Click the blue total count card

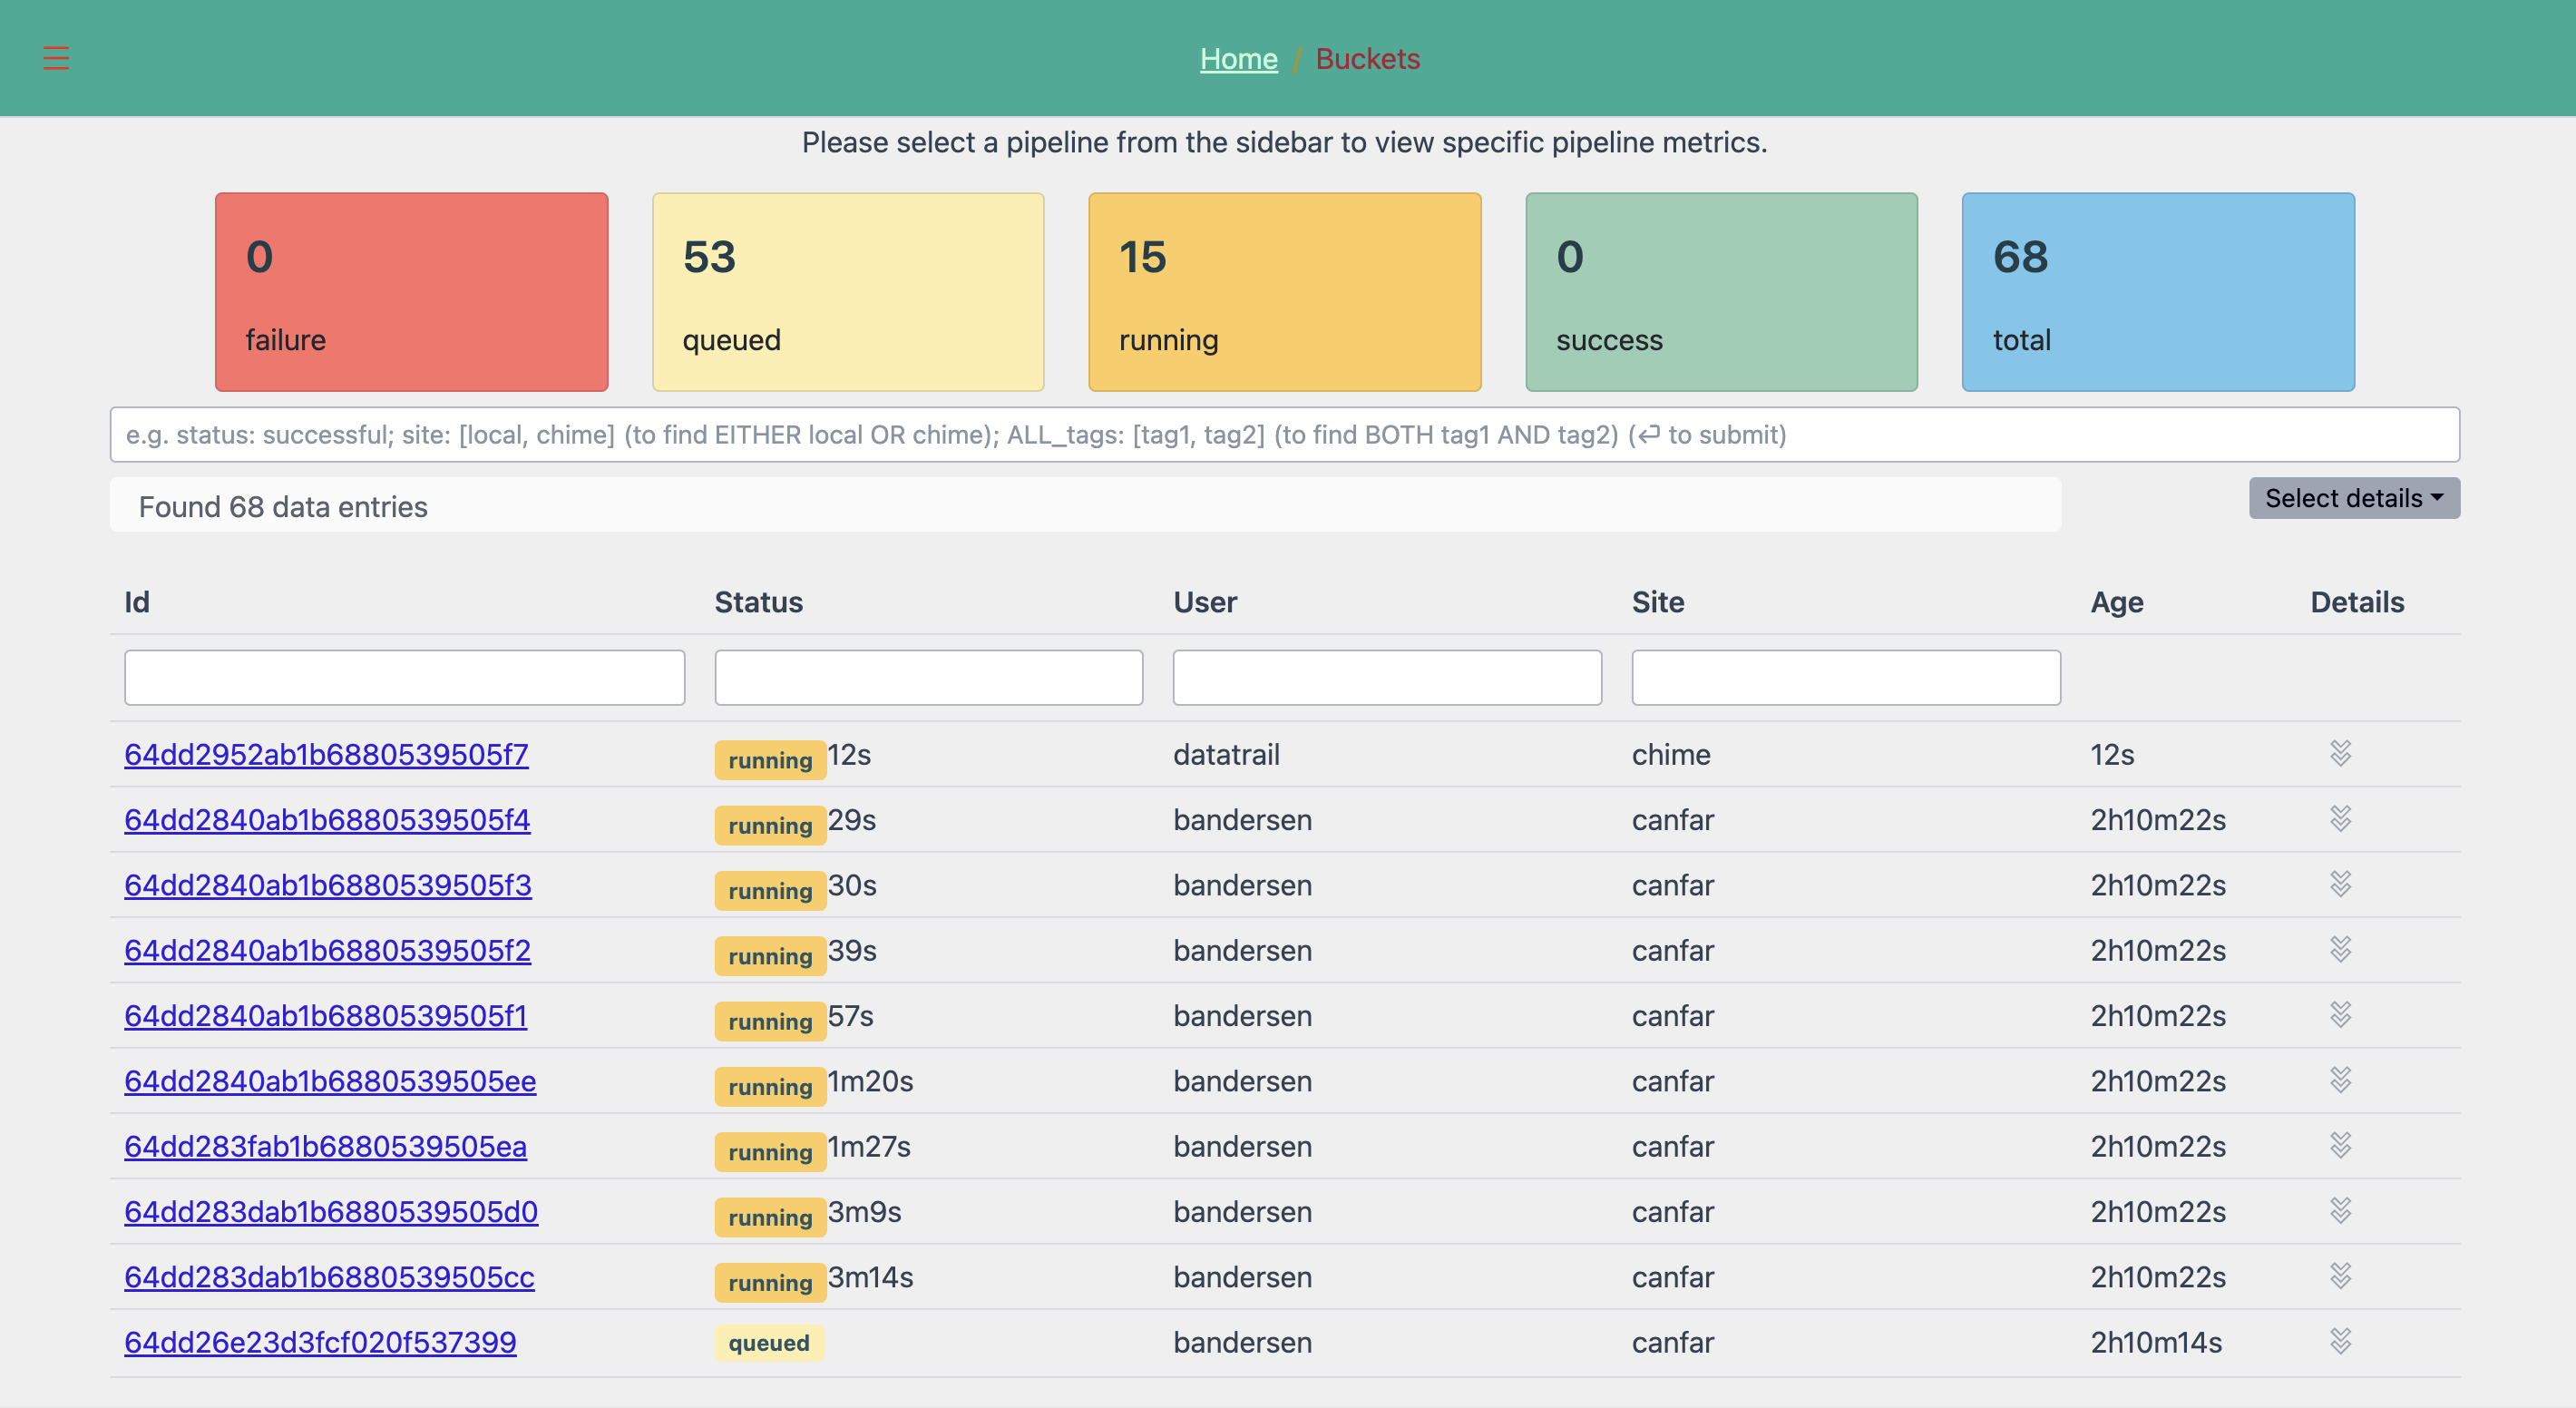click(2158, 292)
